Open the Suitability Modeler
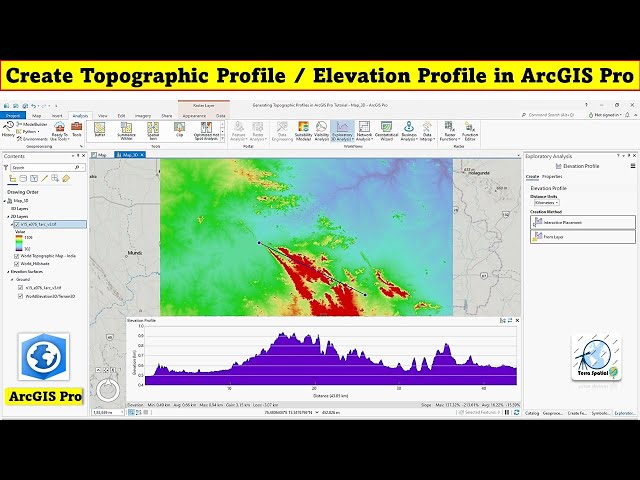Viewport: 640px width, 480px height. point(303,131)
